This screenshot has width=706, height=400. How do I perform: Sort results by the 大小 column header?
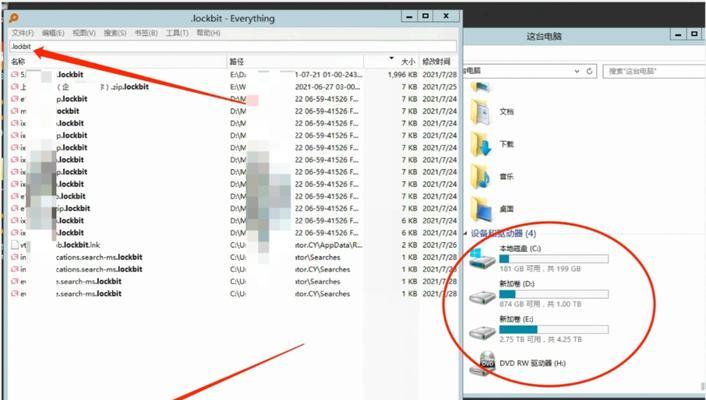coord(391,62)
